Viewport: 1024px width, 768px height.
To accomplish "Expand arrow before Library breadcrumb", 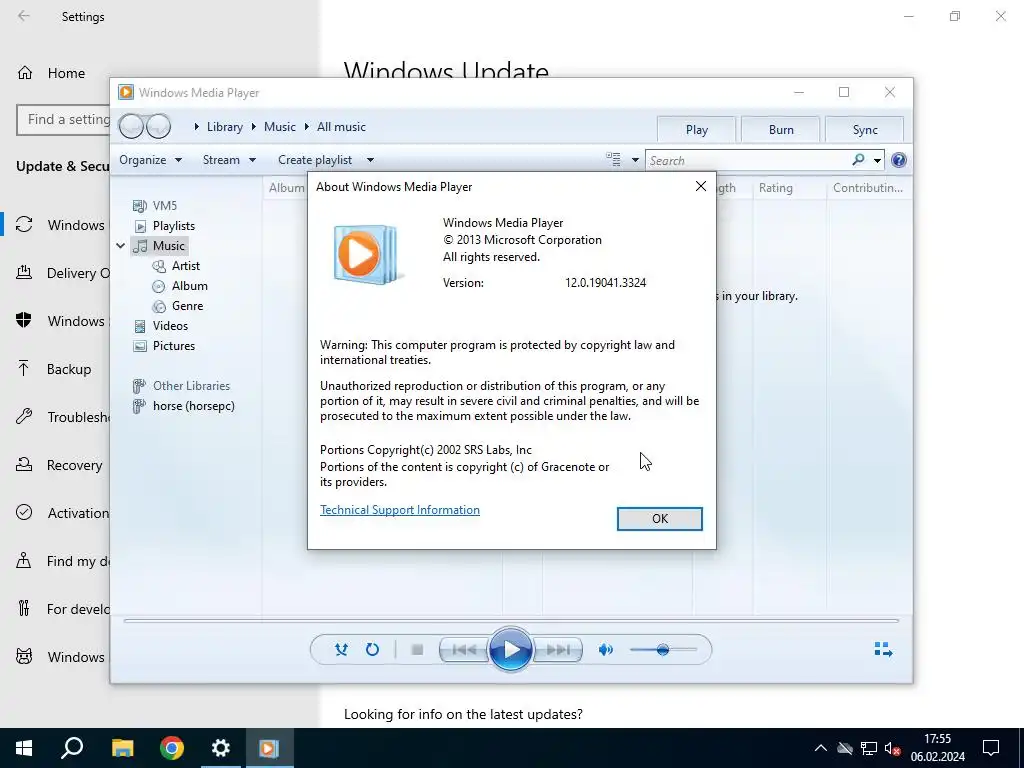I will [196, 127].
